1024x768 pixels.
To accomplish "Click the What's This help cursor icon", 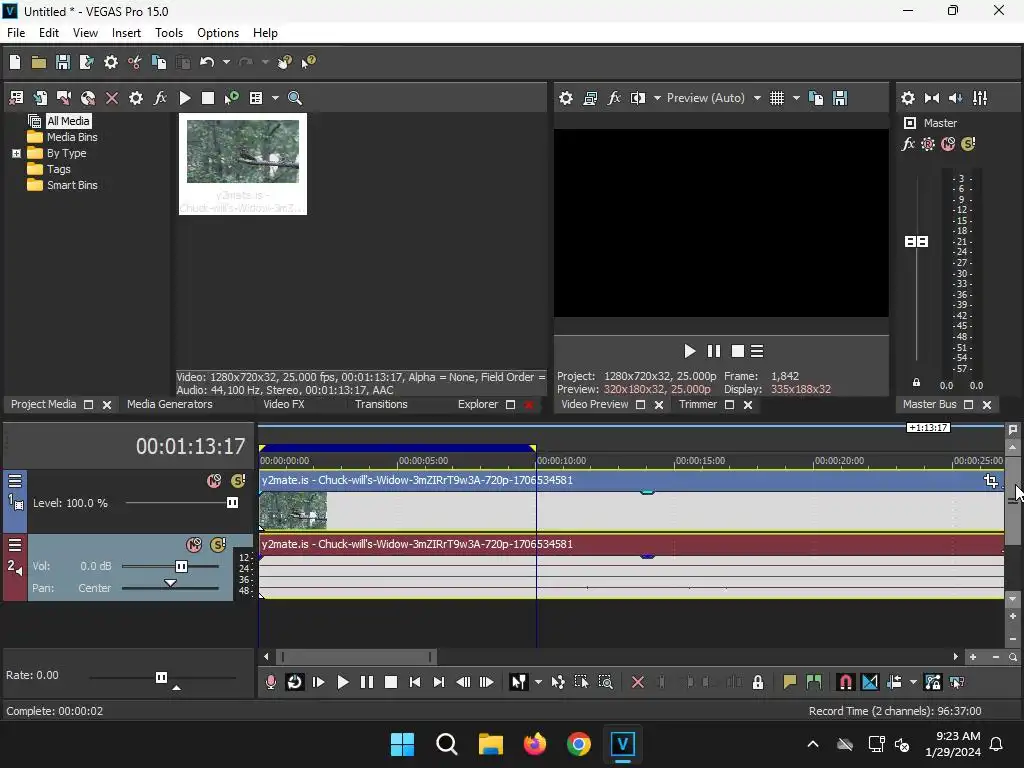I will 308,62.
